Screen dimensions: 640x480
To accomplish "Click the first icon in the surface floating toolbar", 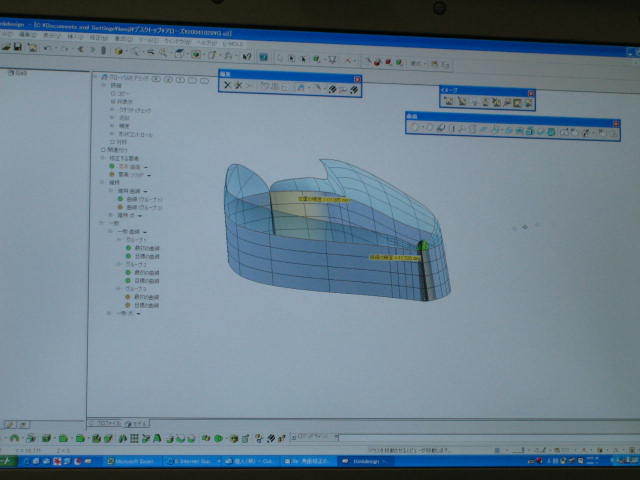I will coord(415,127).
